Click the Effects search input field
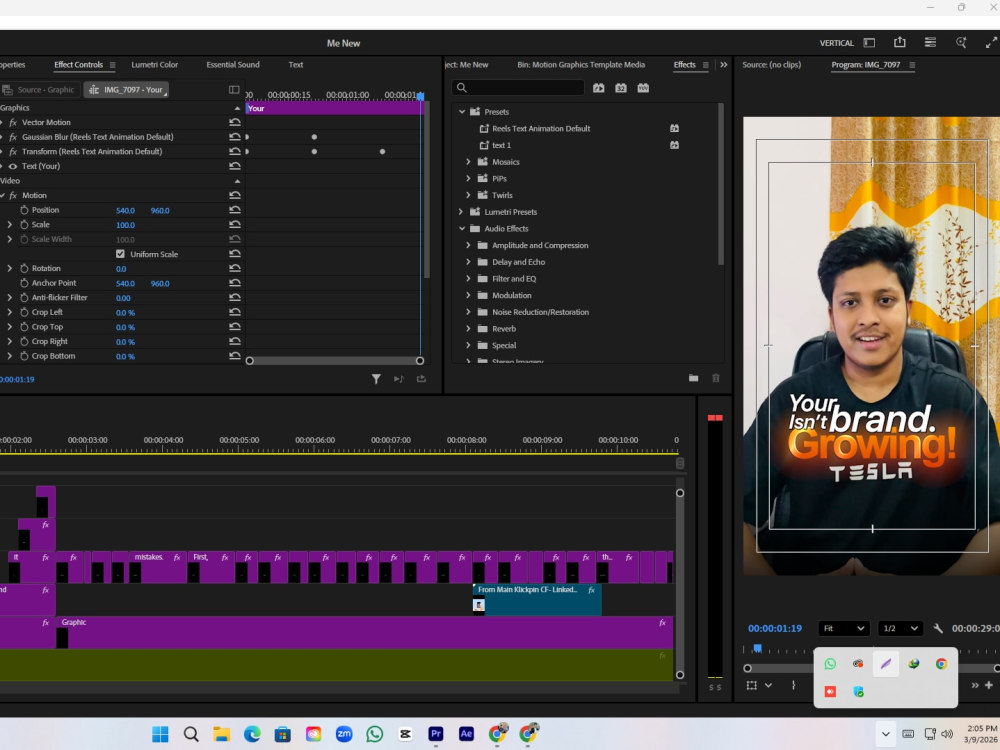 (518, 88)
